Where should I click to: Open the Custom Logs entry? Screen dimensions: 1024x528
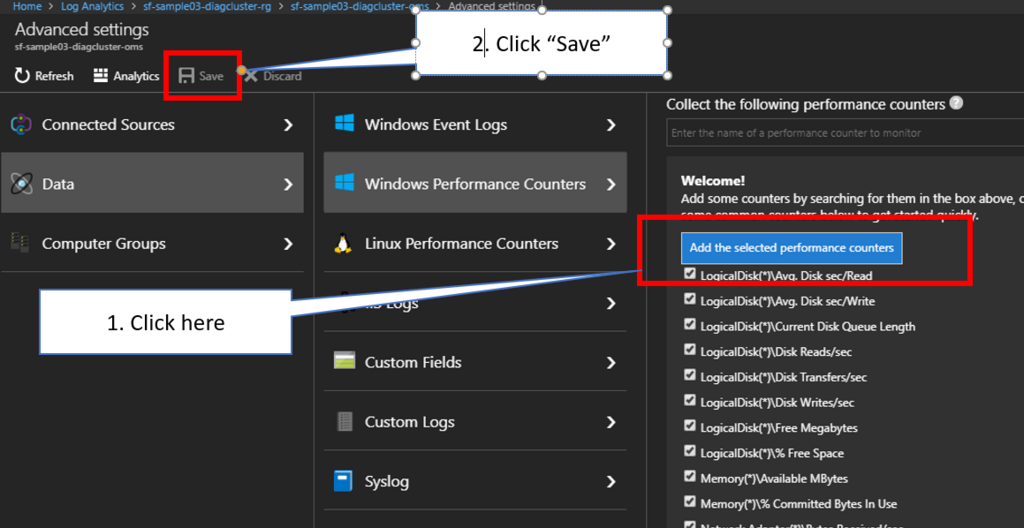[475, 421]
